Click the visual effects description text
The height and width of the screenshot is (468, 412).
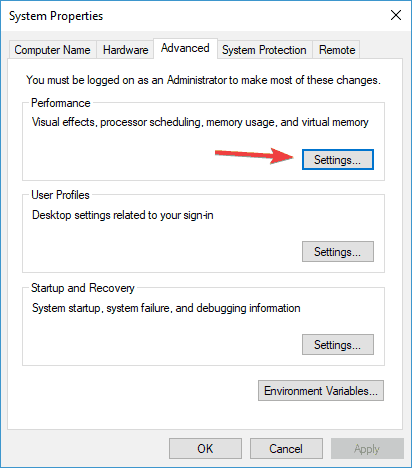[200, 122]
